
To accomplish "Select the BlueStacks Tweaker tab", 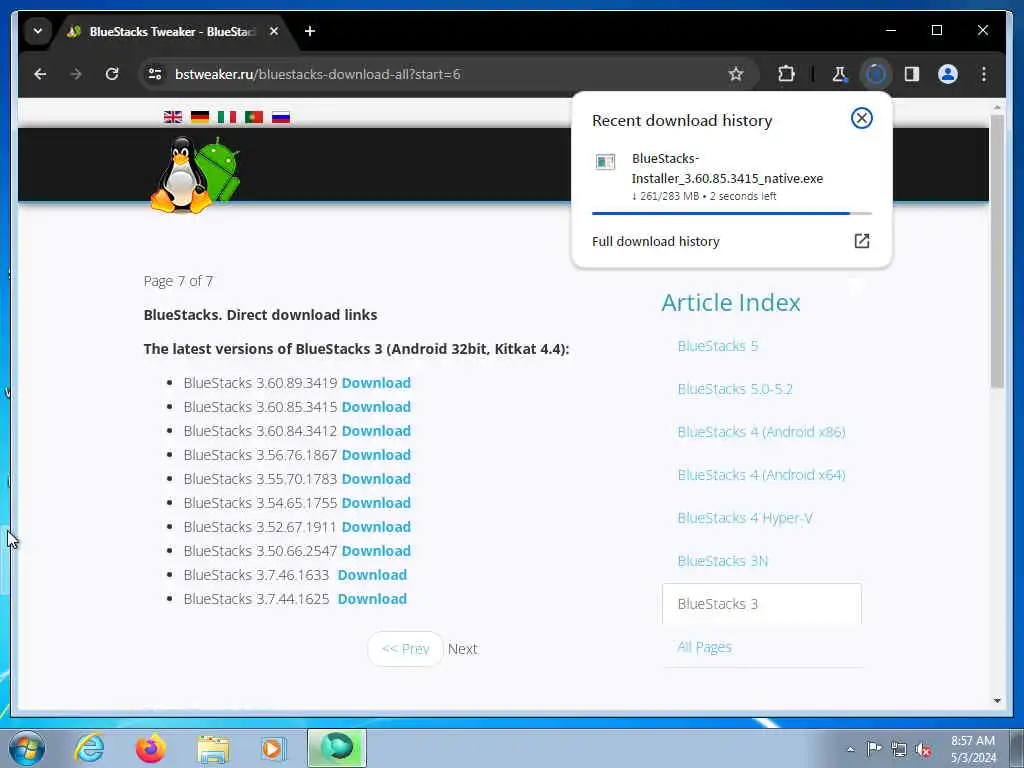I will [x=172, y=31].
